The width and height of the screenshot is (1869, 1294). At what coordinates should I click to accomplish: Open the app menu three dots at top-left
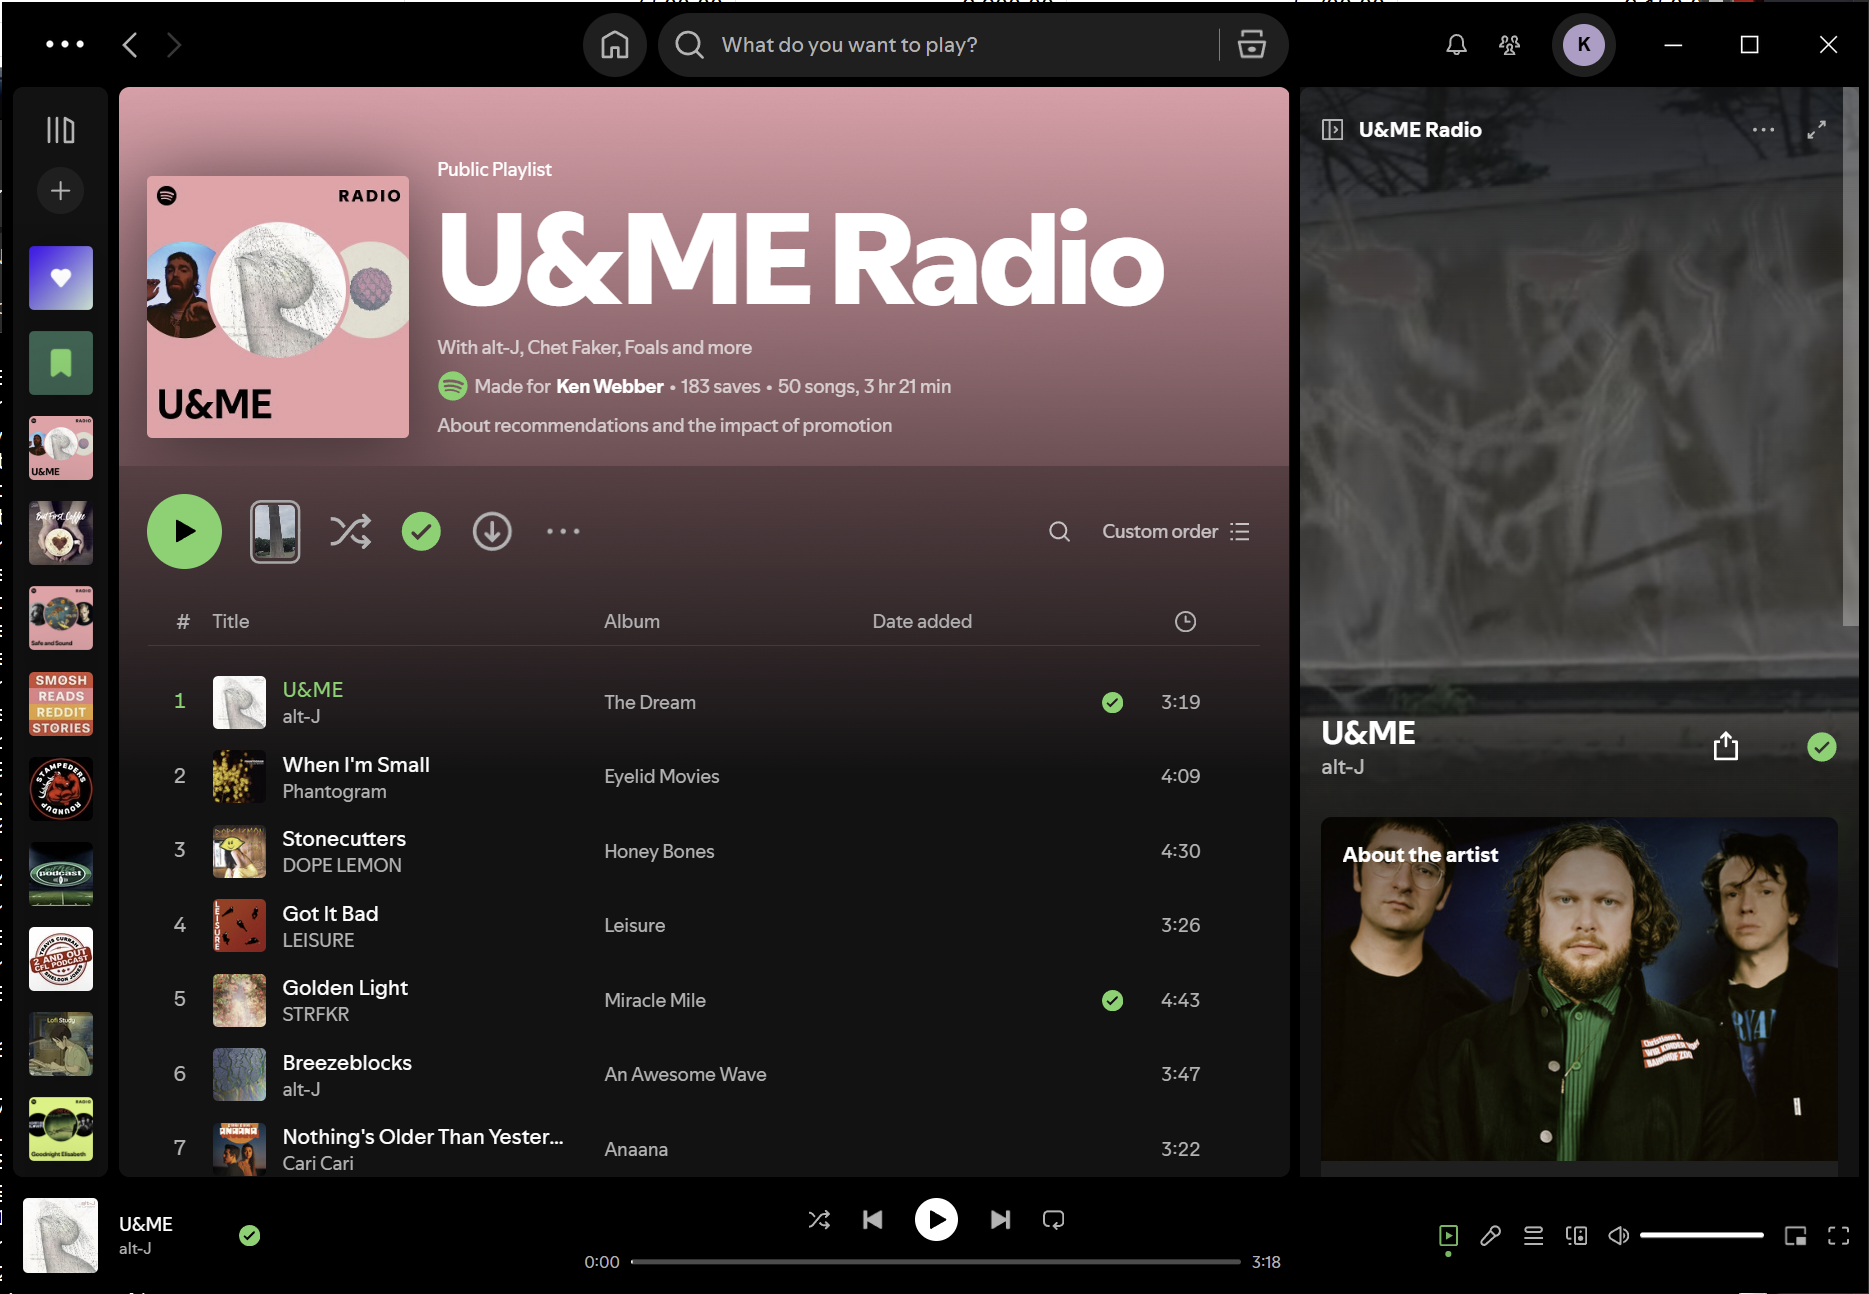coord(65,44)
